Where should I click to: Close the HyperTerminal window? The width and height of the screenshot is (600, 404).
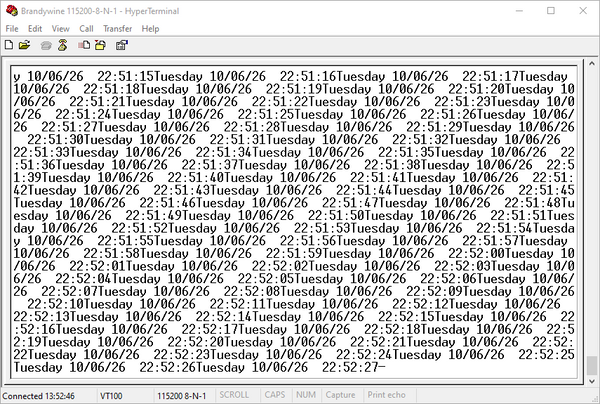(x=583, y=11)
